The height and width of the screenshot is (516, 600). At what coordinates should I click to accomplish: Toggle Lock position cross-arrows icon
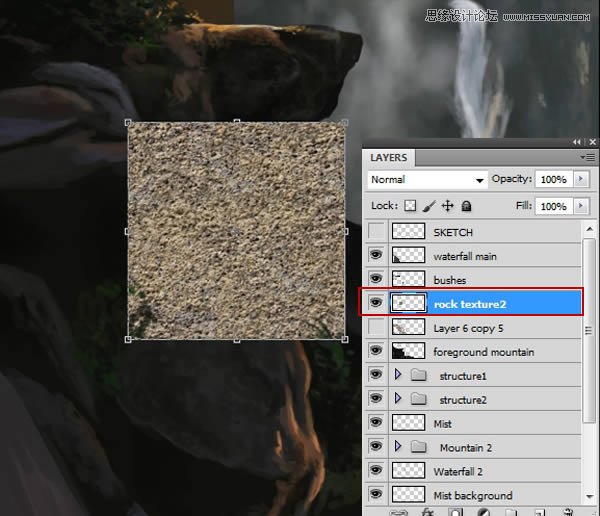tap(447, 206)
